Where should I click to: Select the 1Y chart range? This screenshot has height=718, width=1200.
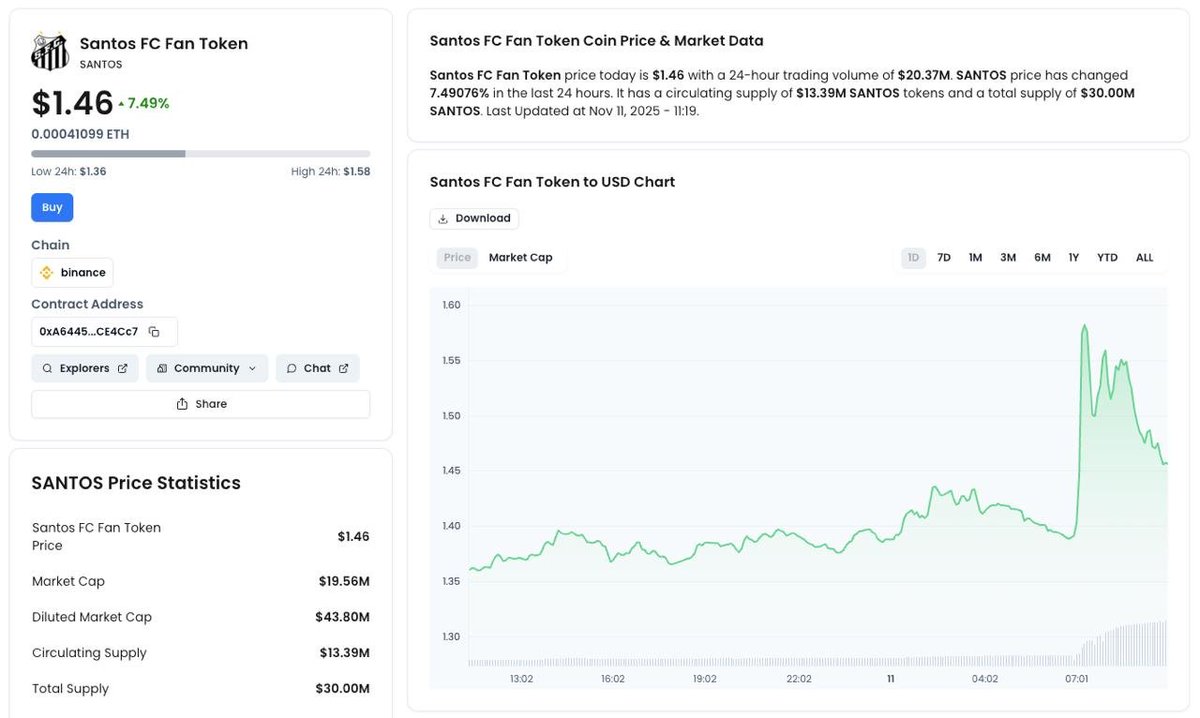1073,258
